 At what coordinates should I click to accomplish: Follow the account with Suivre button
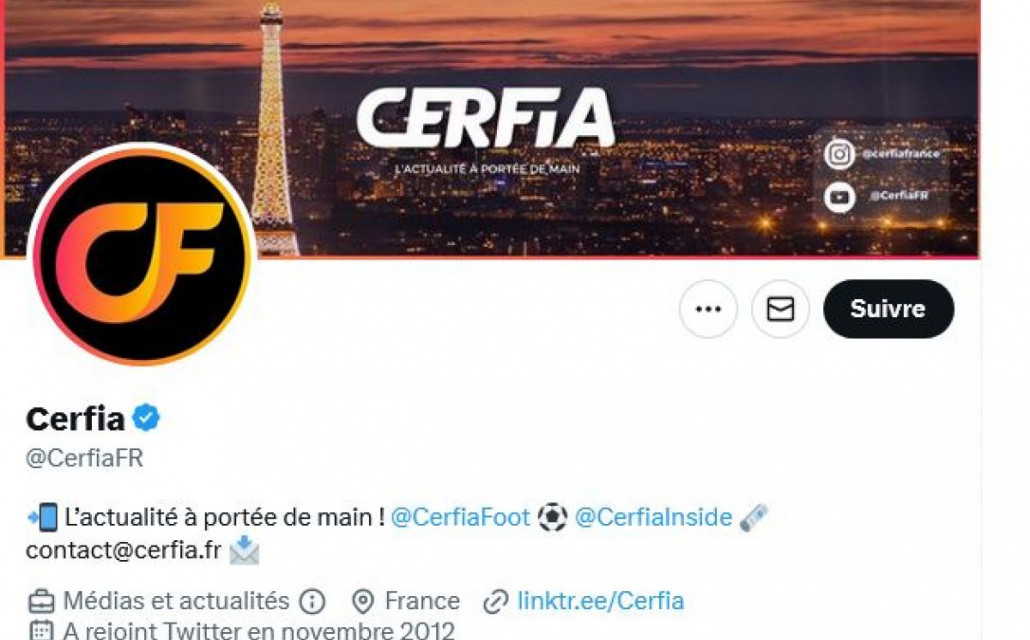tap(888, 309)
